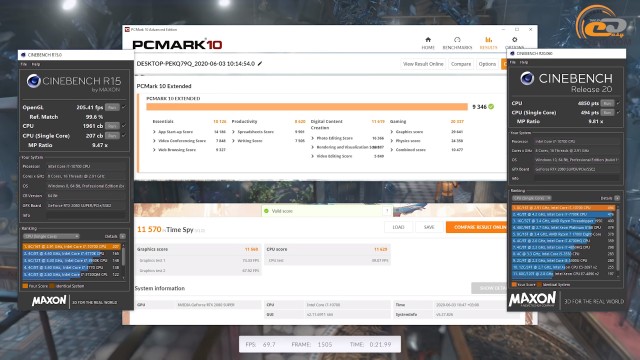Open the Results section in PCMark 10
The width and height of the screenshot is (640, 360).
coord(488,43)
